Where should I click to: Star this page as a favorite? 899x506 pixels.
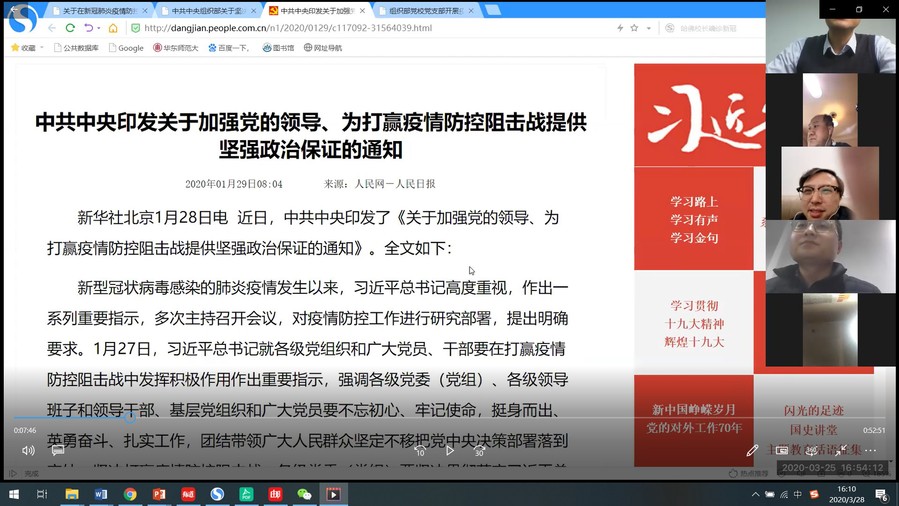tap(634, 28)
